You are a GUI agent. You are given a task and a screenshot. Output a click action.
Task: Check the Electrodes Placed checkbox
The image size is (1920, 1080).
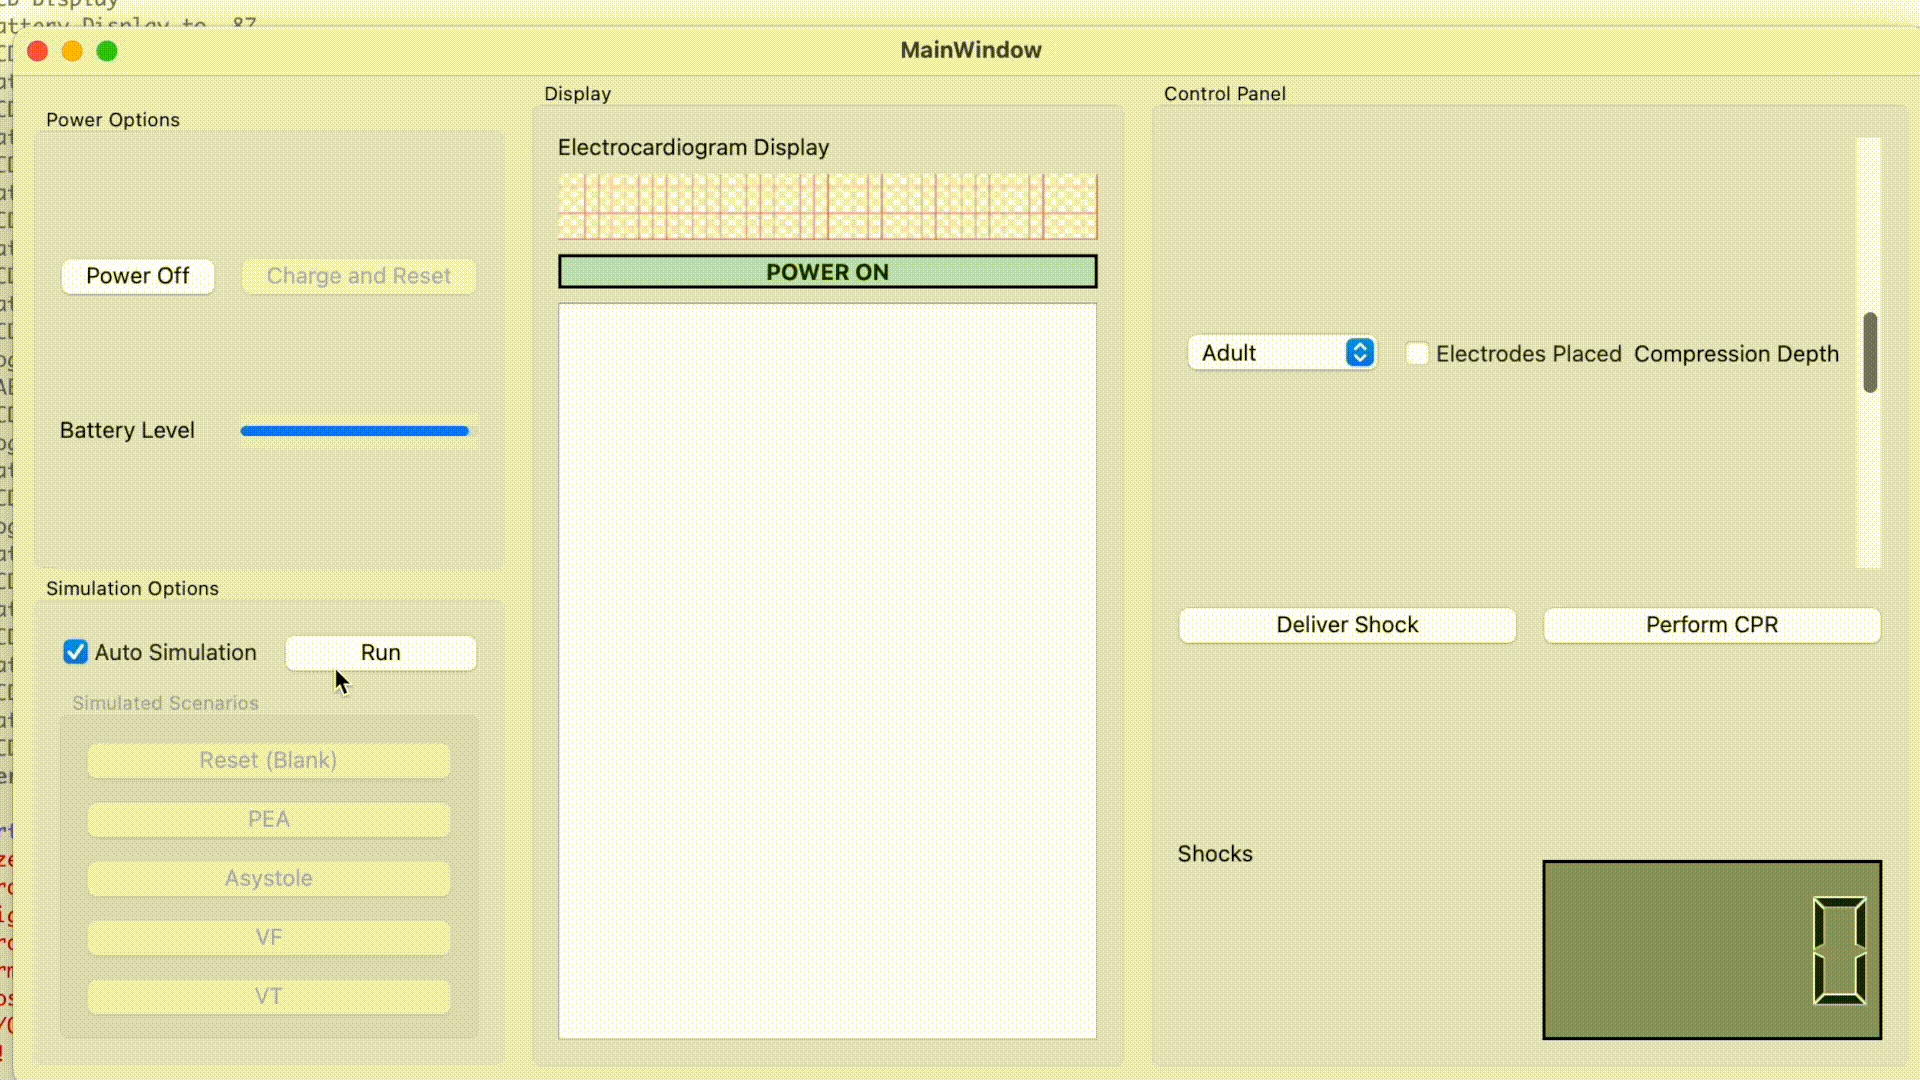1417,353
